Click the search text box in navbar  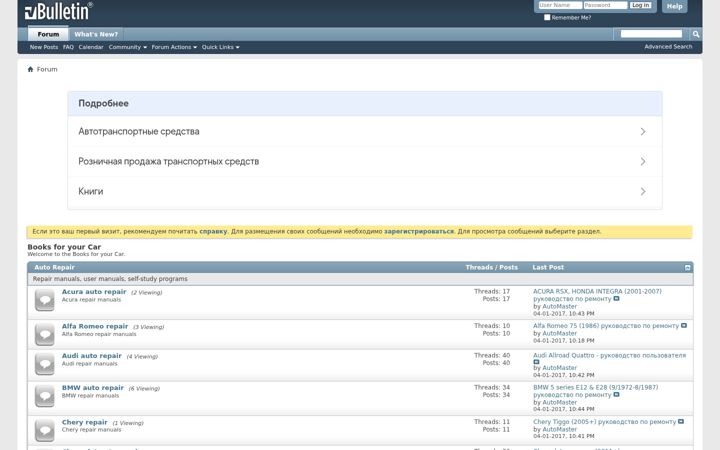click(651, 34)
